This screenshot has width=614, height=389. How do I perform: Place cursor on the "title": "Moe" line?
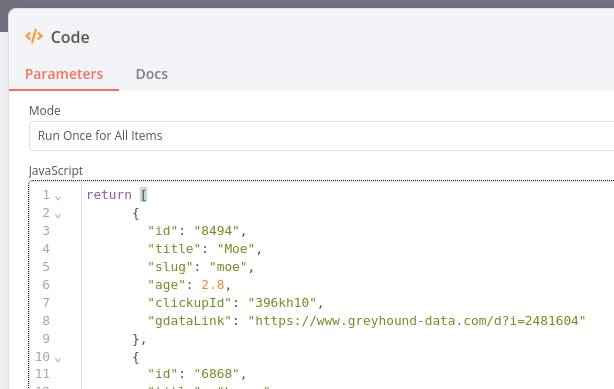pyautogui.click(x=204, y=249)
